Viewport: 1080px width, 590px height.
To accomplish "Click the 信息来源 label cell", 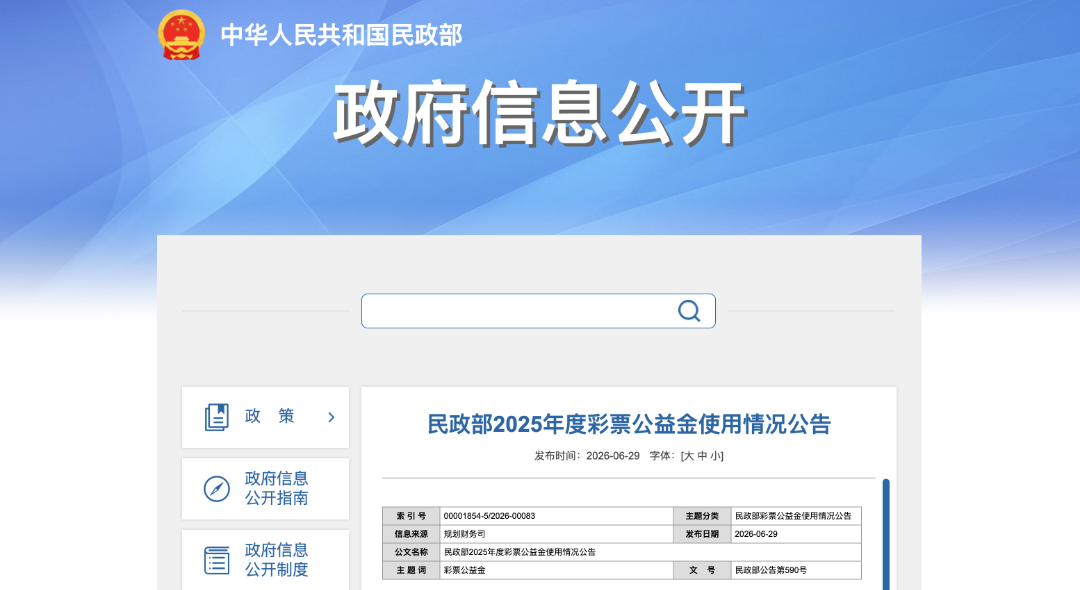I will 411,534.
